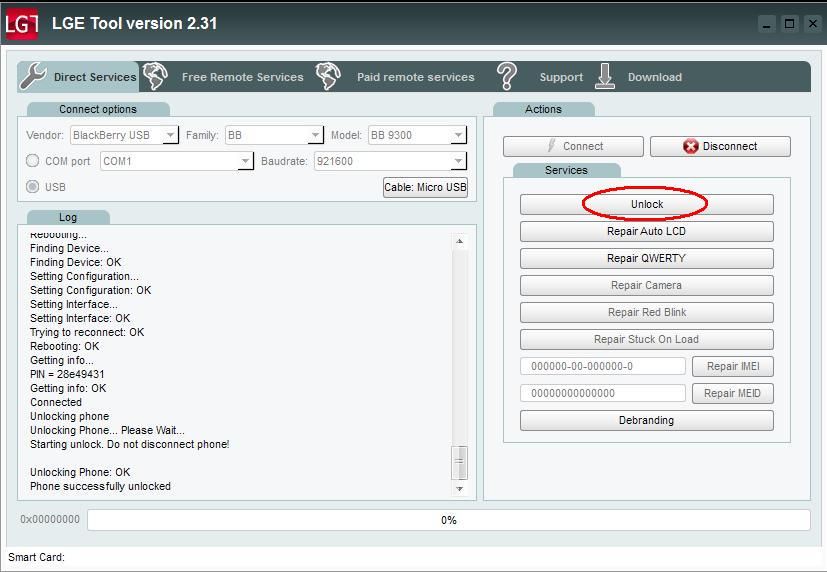
Task: Click Repair Auto LCD button
Action: pyautogui.click(x=647, y=231)
